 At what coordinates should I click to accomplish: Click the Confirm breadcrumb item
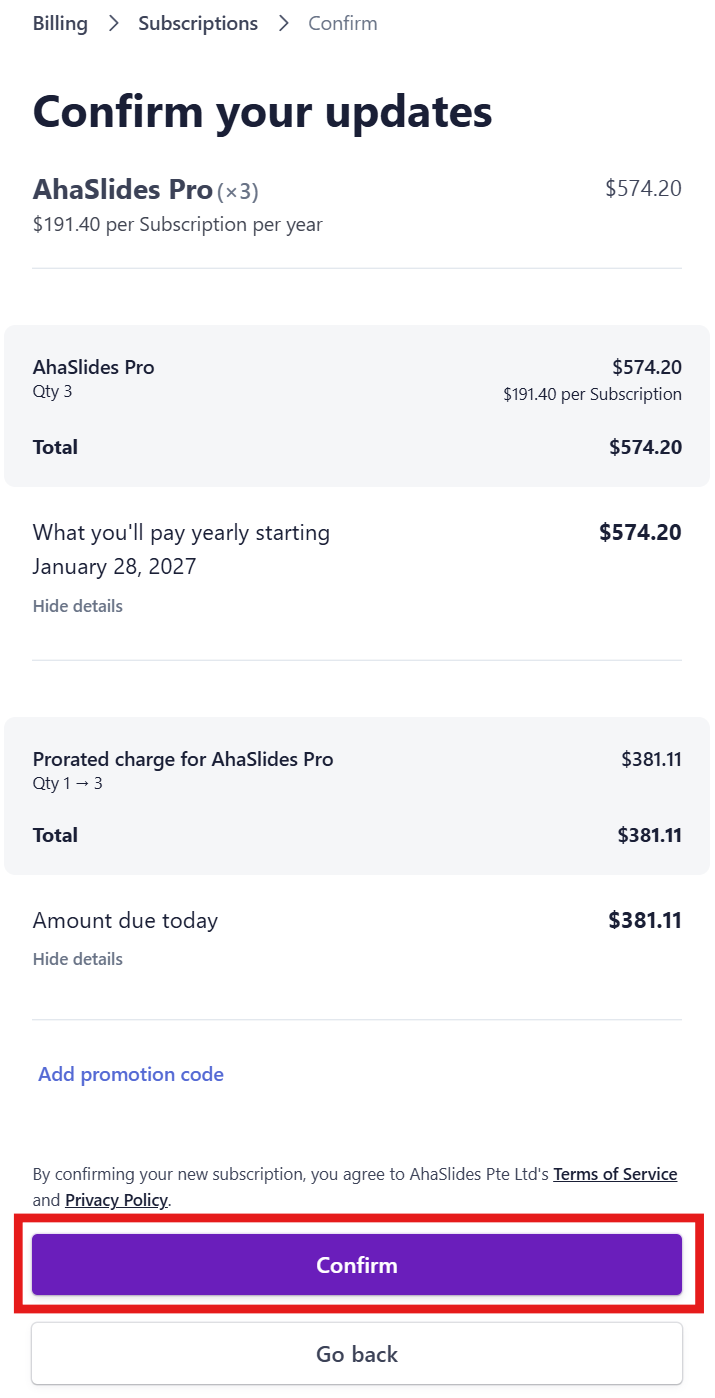[x=342, y=23]
